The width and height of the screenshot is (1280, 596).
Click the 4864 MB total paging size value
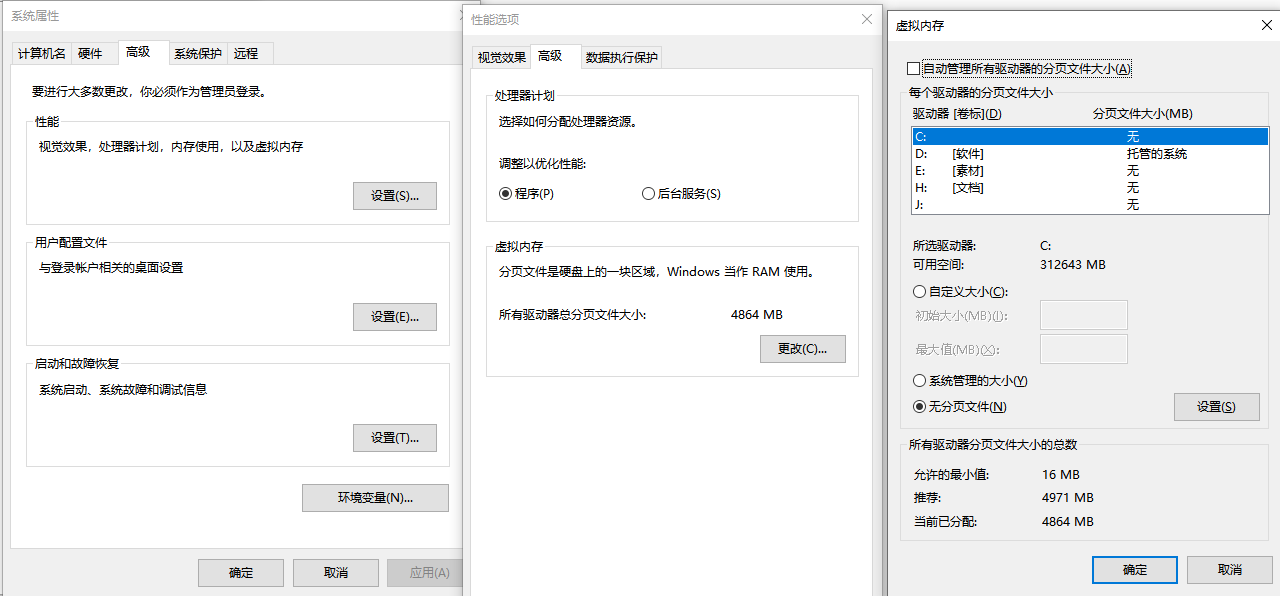757,314
